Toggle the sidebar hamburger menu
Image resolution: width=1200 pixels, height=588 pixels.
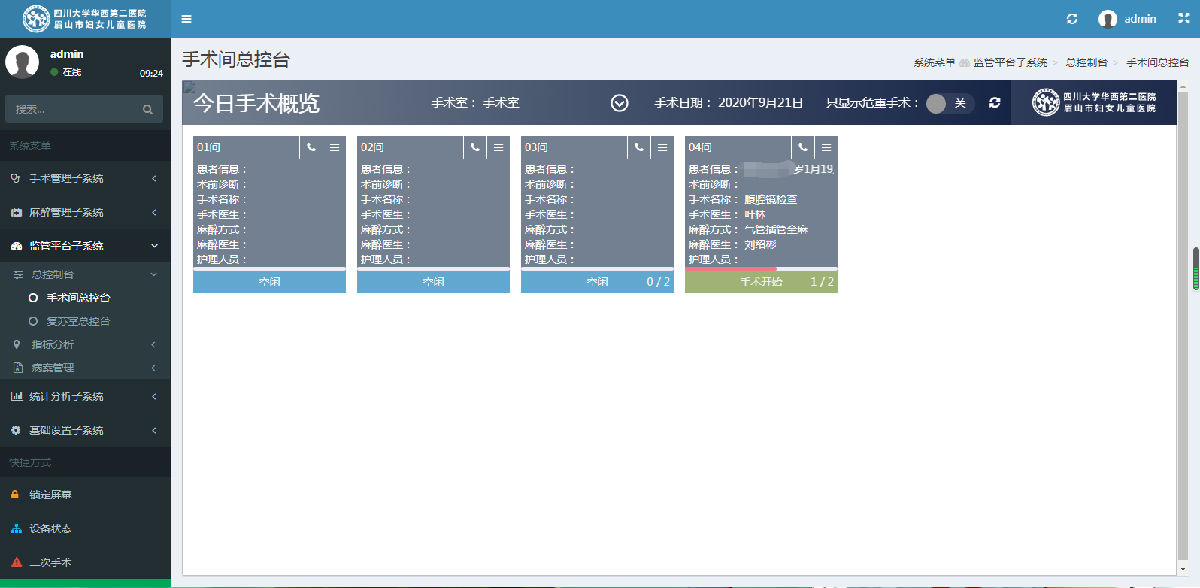[x=188, y=19]
